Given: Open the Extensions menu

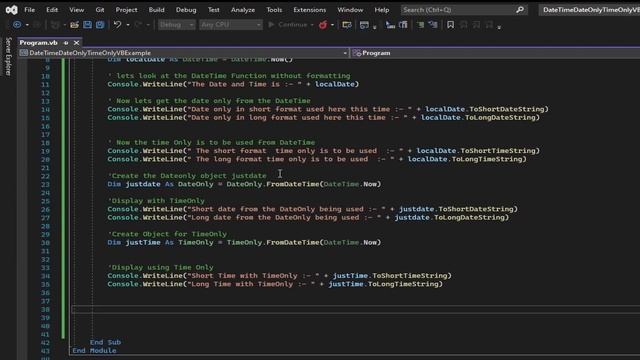Looking at the screenshot, I should 310,10.
